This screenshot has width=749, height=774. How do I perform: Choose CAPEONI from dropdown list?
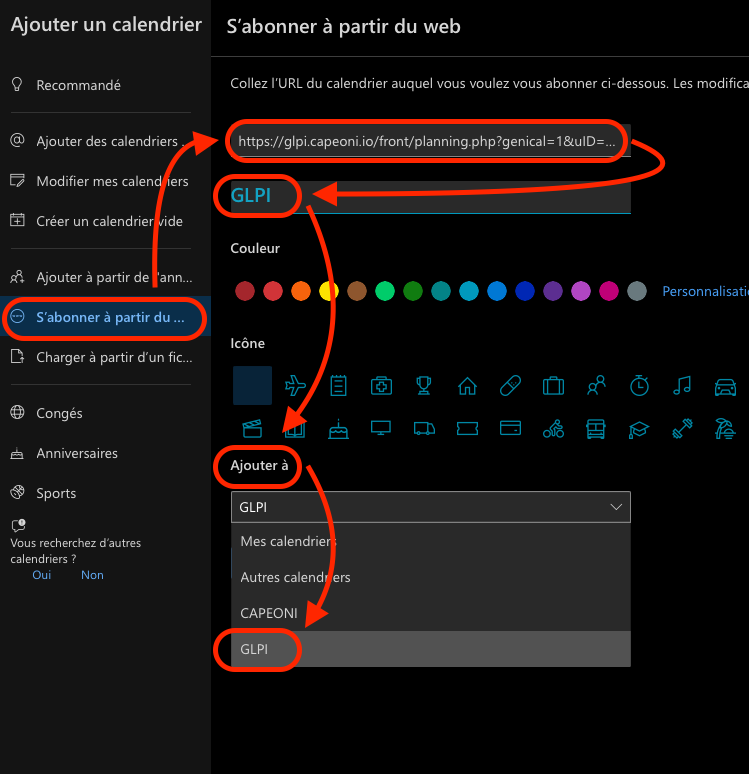[x=431, y=613]
